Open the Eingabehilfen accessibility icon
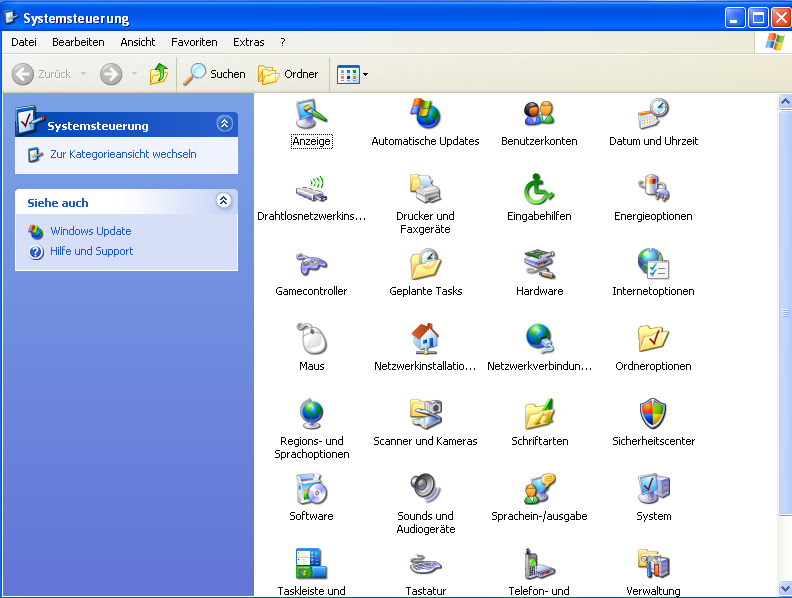Viewport: 792px width, 598px height. coord(539,189)
